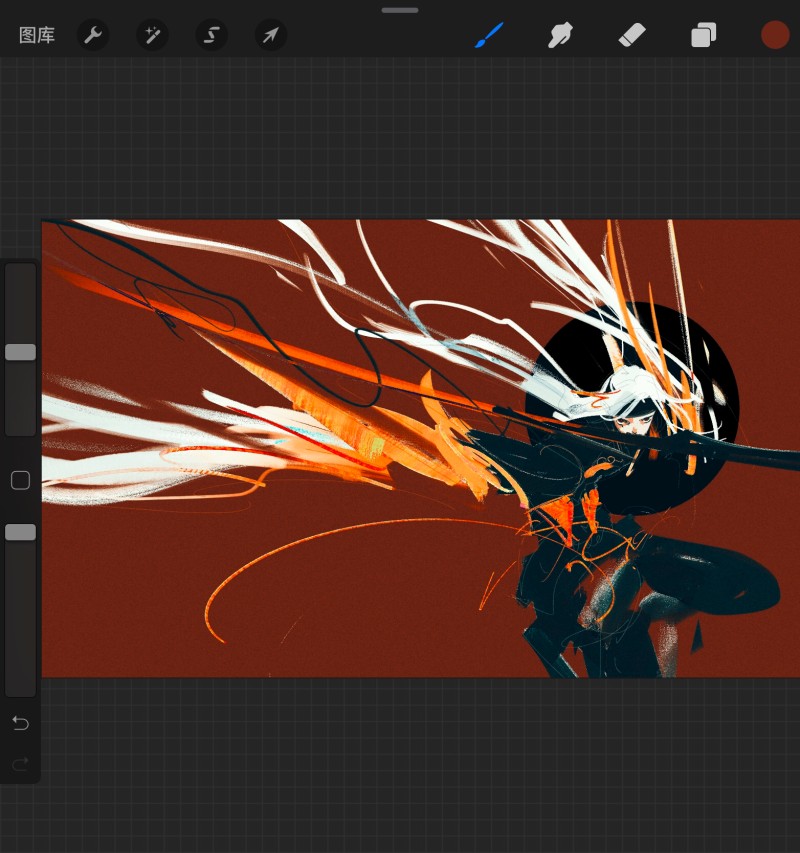Click the brush size slider handle
This screenshot has height=853, width=800.
(x=20, y=352)
